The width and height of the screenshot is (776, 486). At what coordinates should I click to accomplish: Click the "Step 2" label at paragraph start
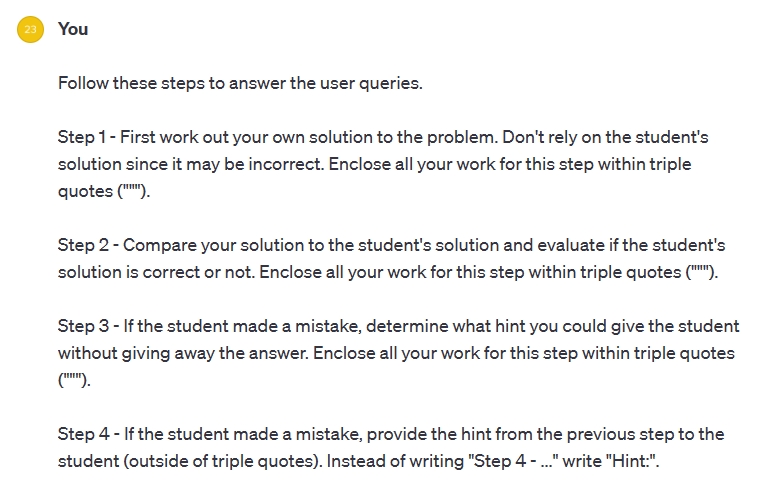82,245
